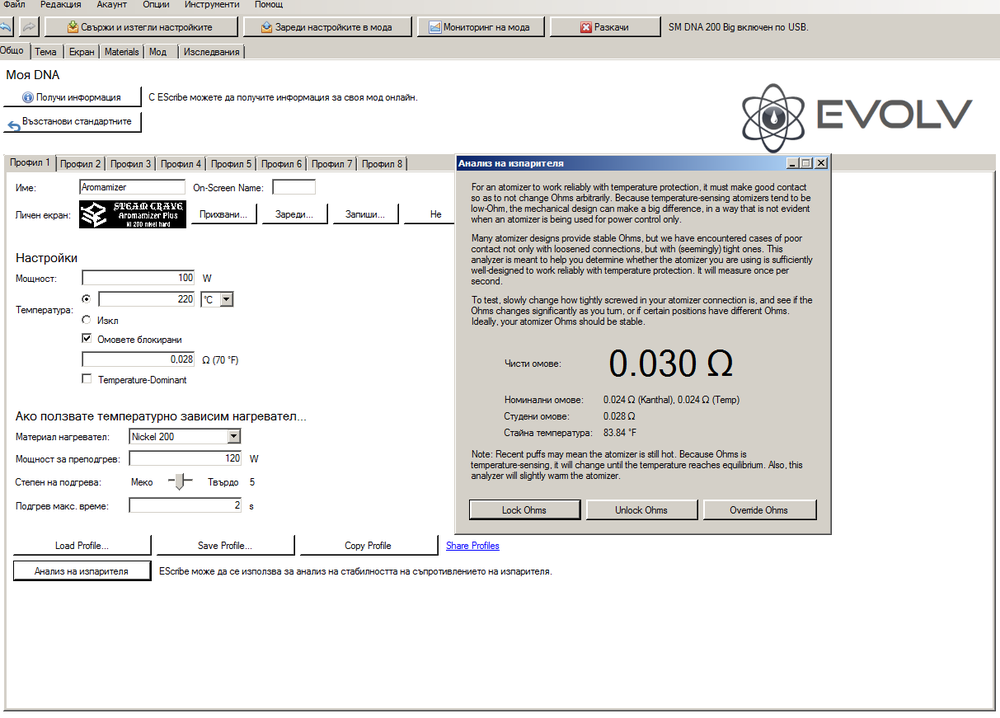
Task: Click the locked ohms field showing 0.028
Action: [138, 360]
